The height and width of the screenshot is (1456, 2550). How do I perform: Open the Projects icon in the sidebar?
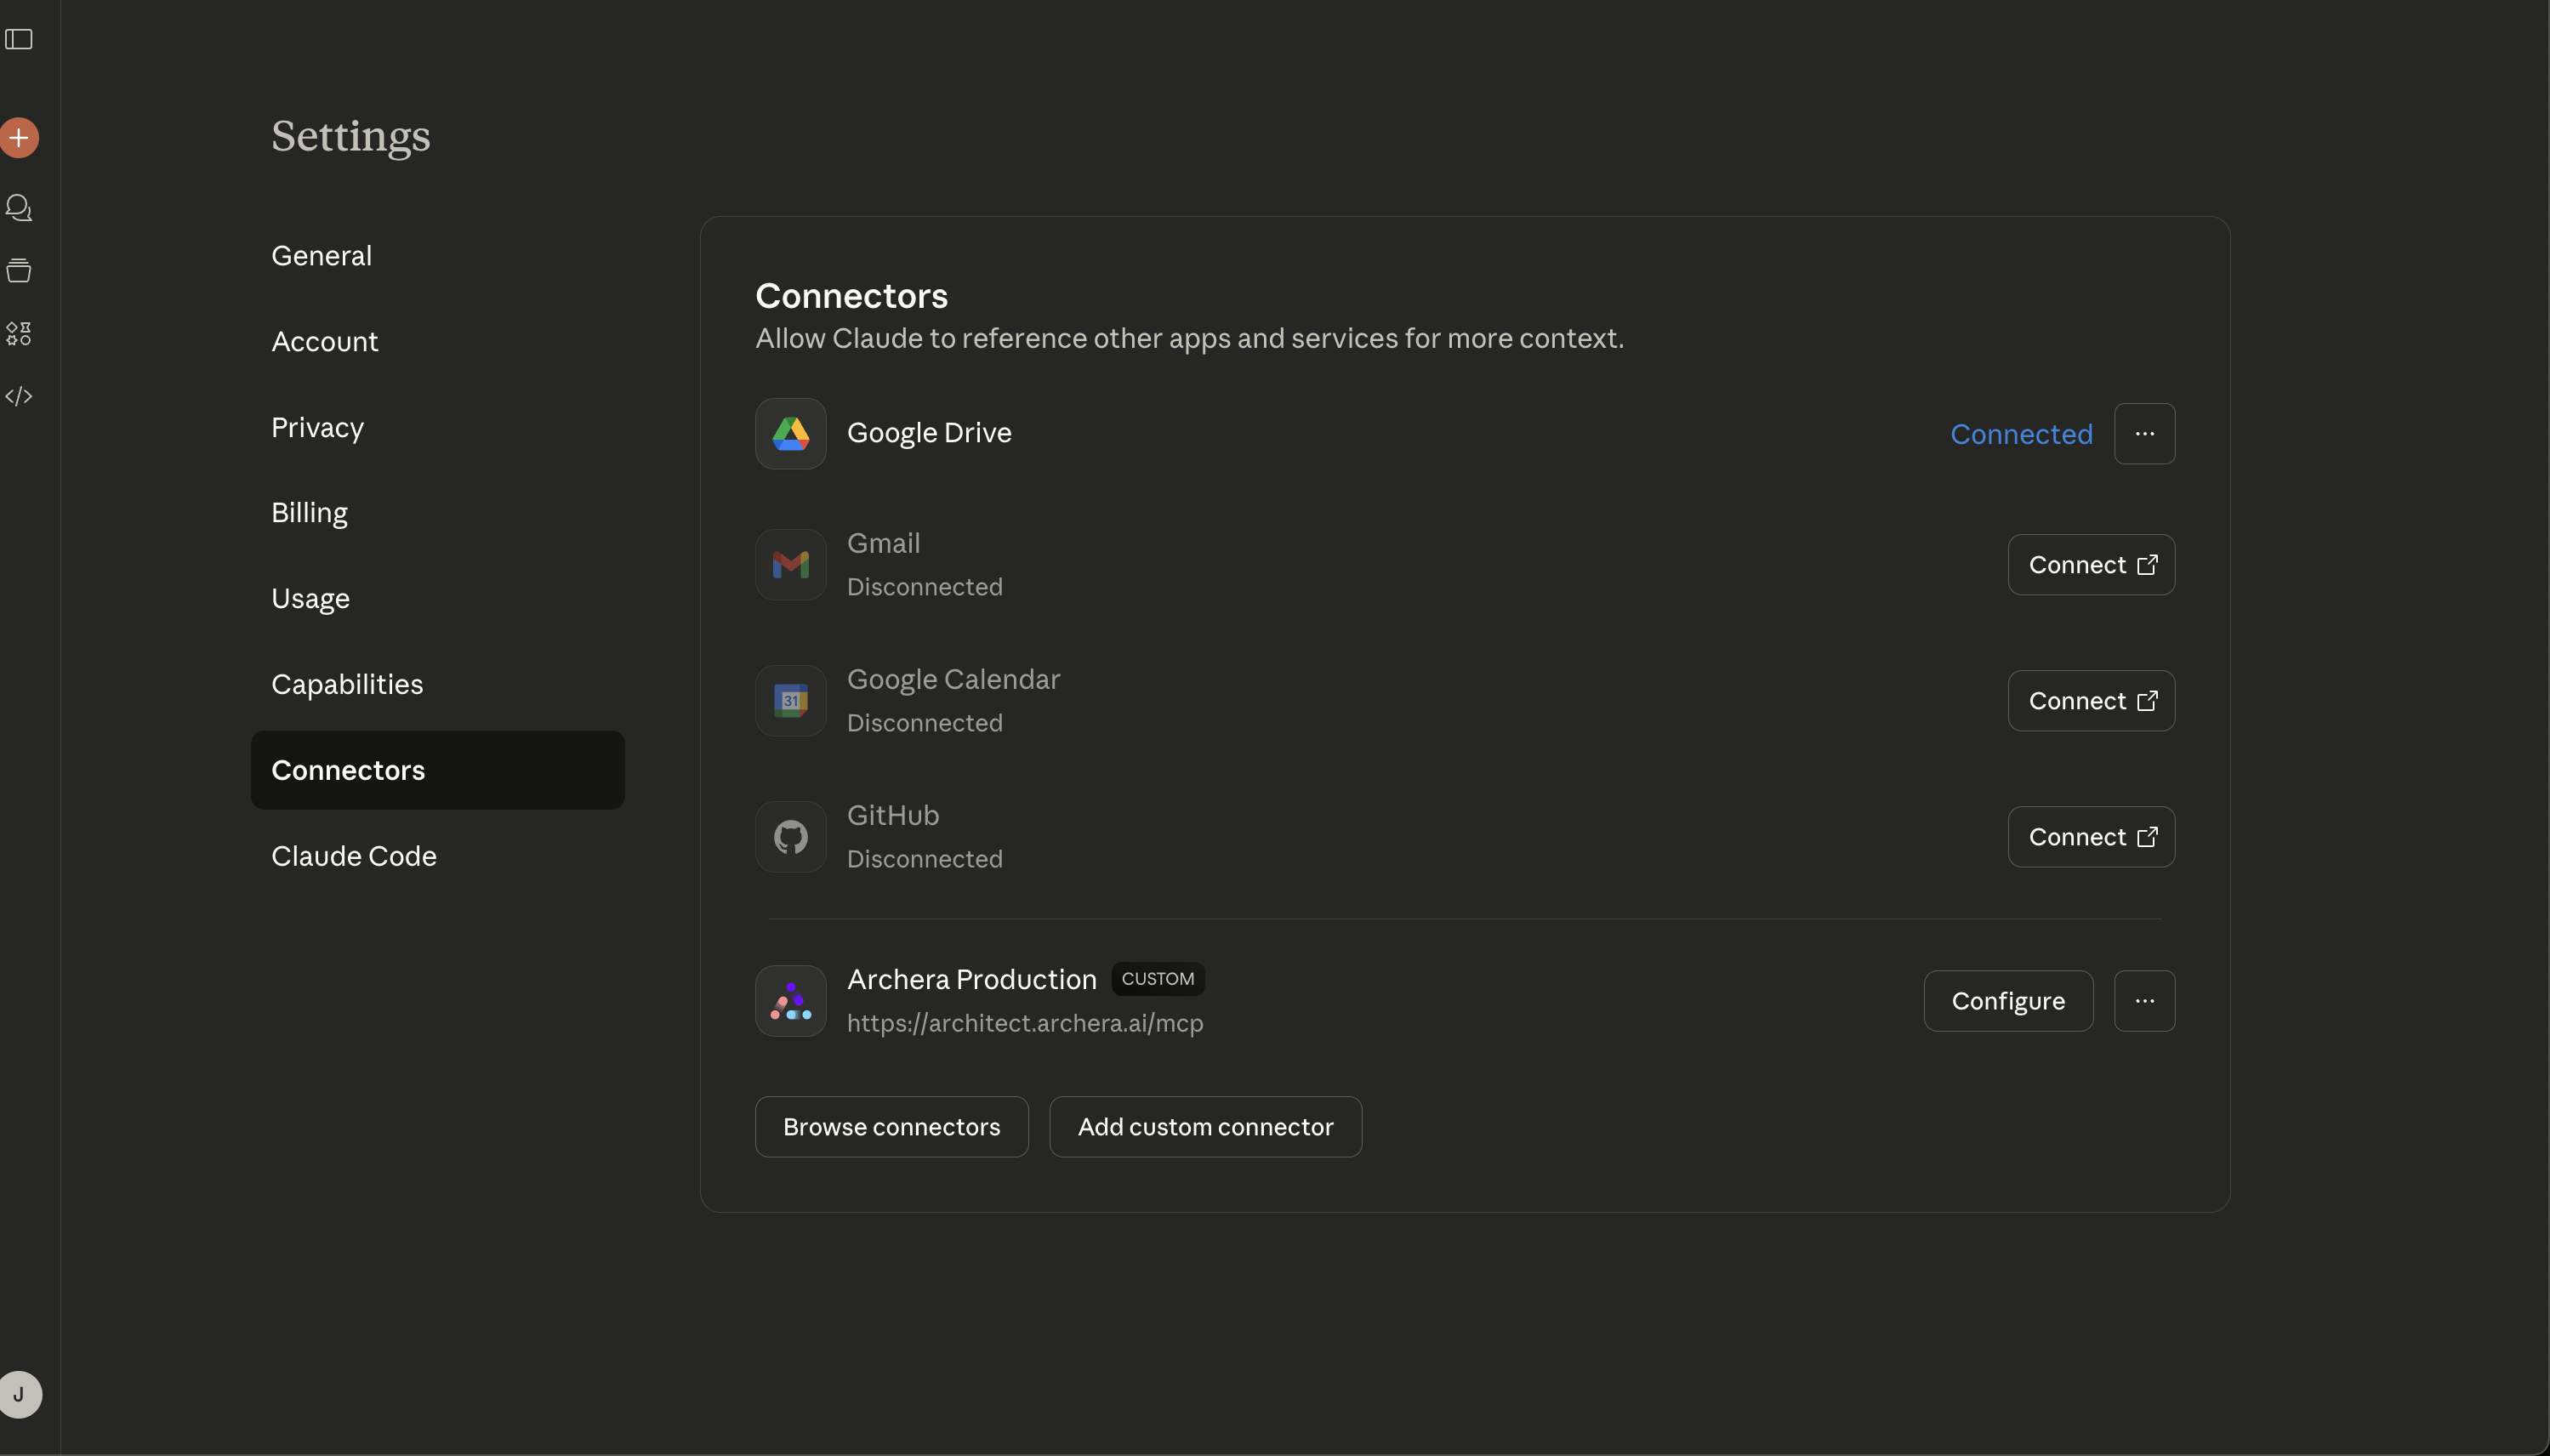[18, 271]
